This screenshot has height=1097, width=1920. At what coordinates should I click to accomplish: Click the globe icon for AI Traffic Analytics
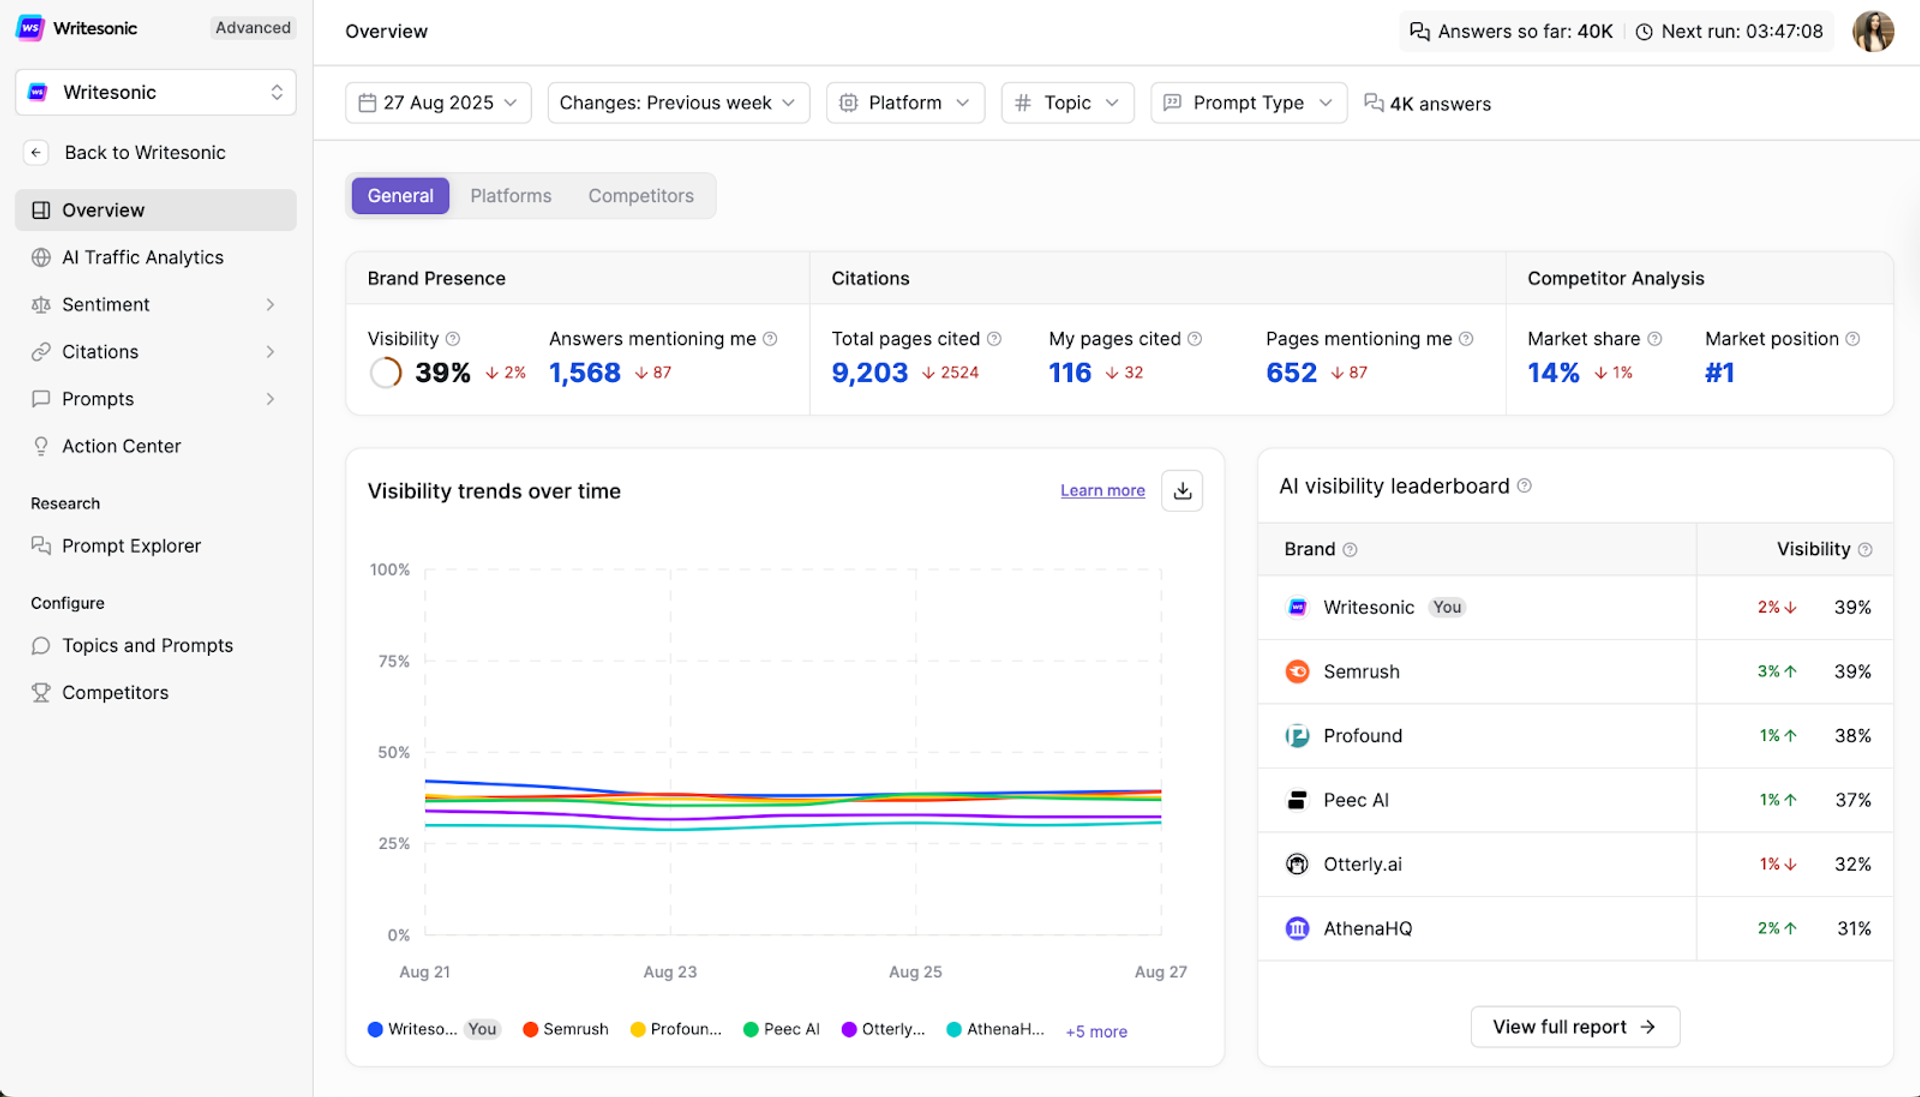point(41,257)
